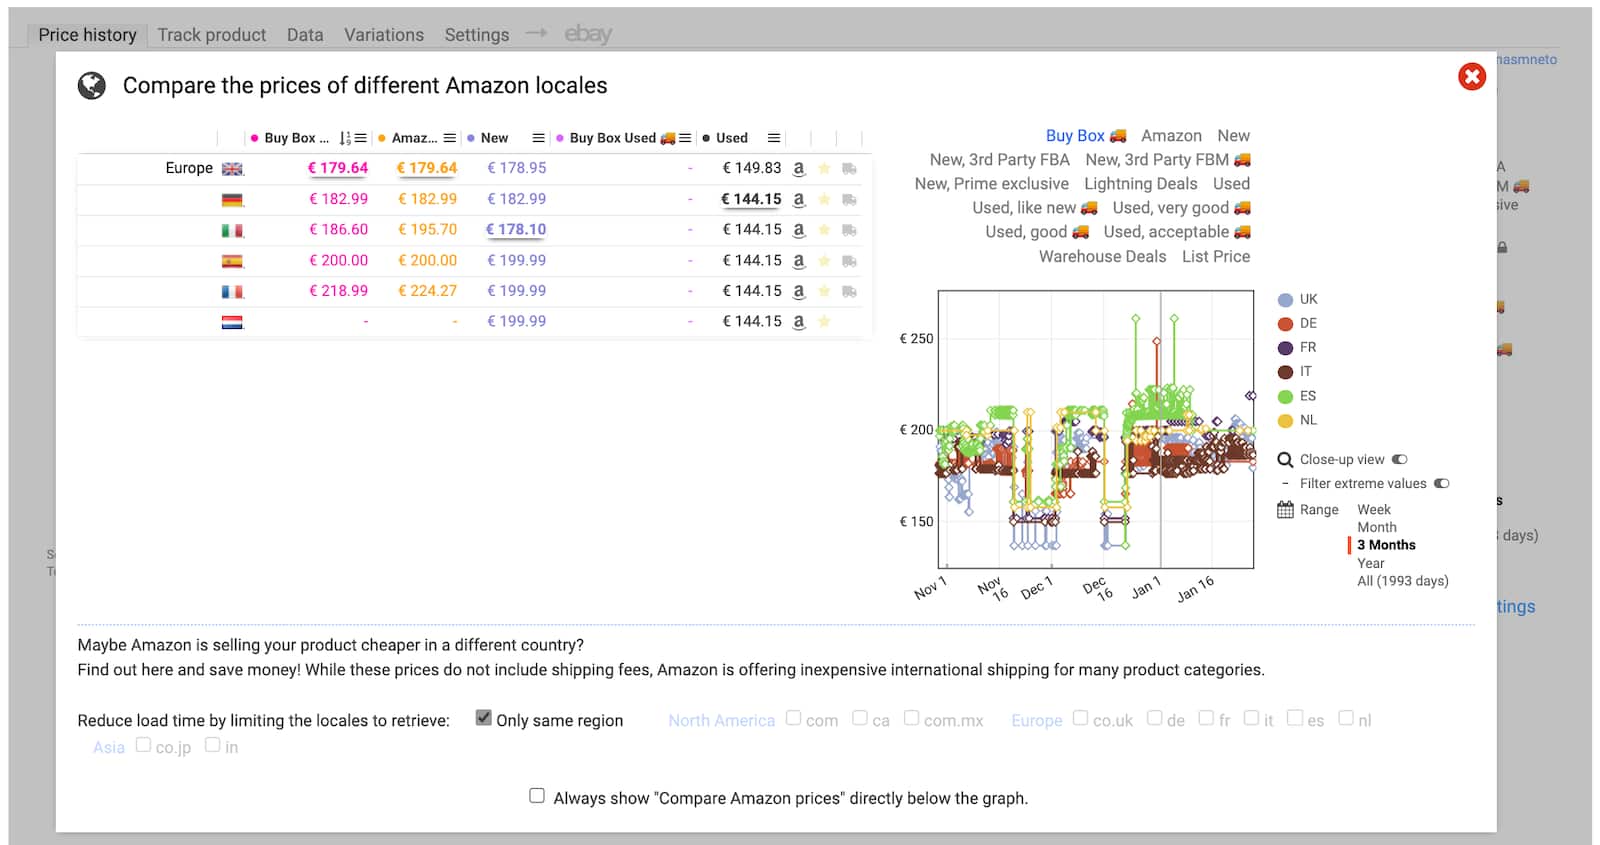The image size is (1600, 845).
Task: Toggle the Filter extreme values switch
Action: point(1441,484)
